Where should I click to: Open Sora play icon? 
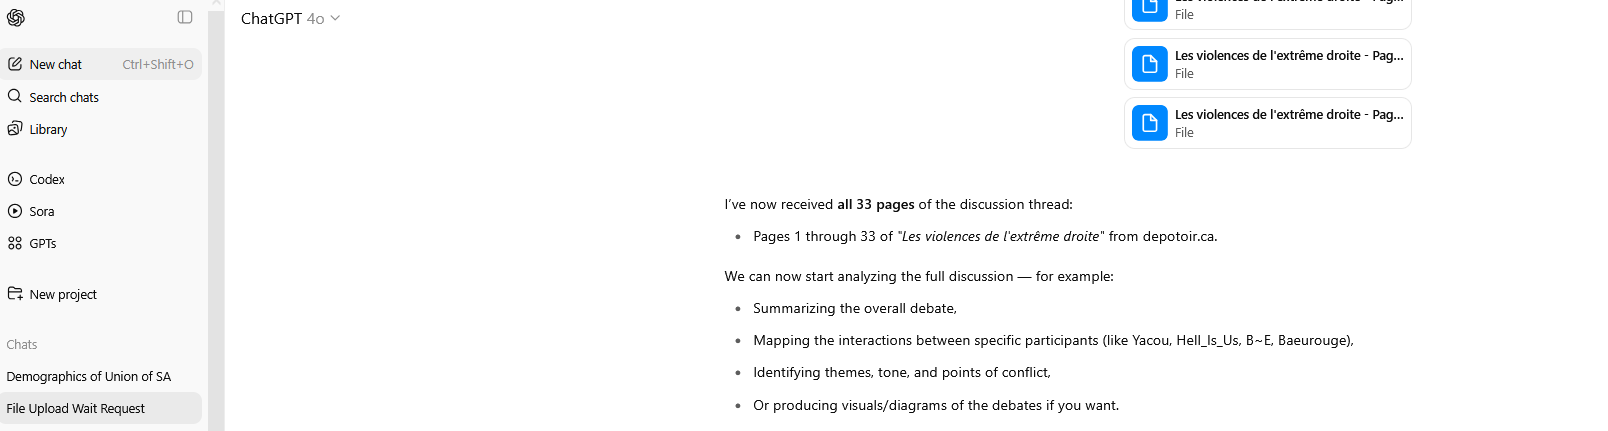click(x=15, y=211)
